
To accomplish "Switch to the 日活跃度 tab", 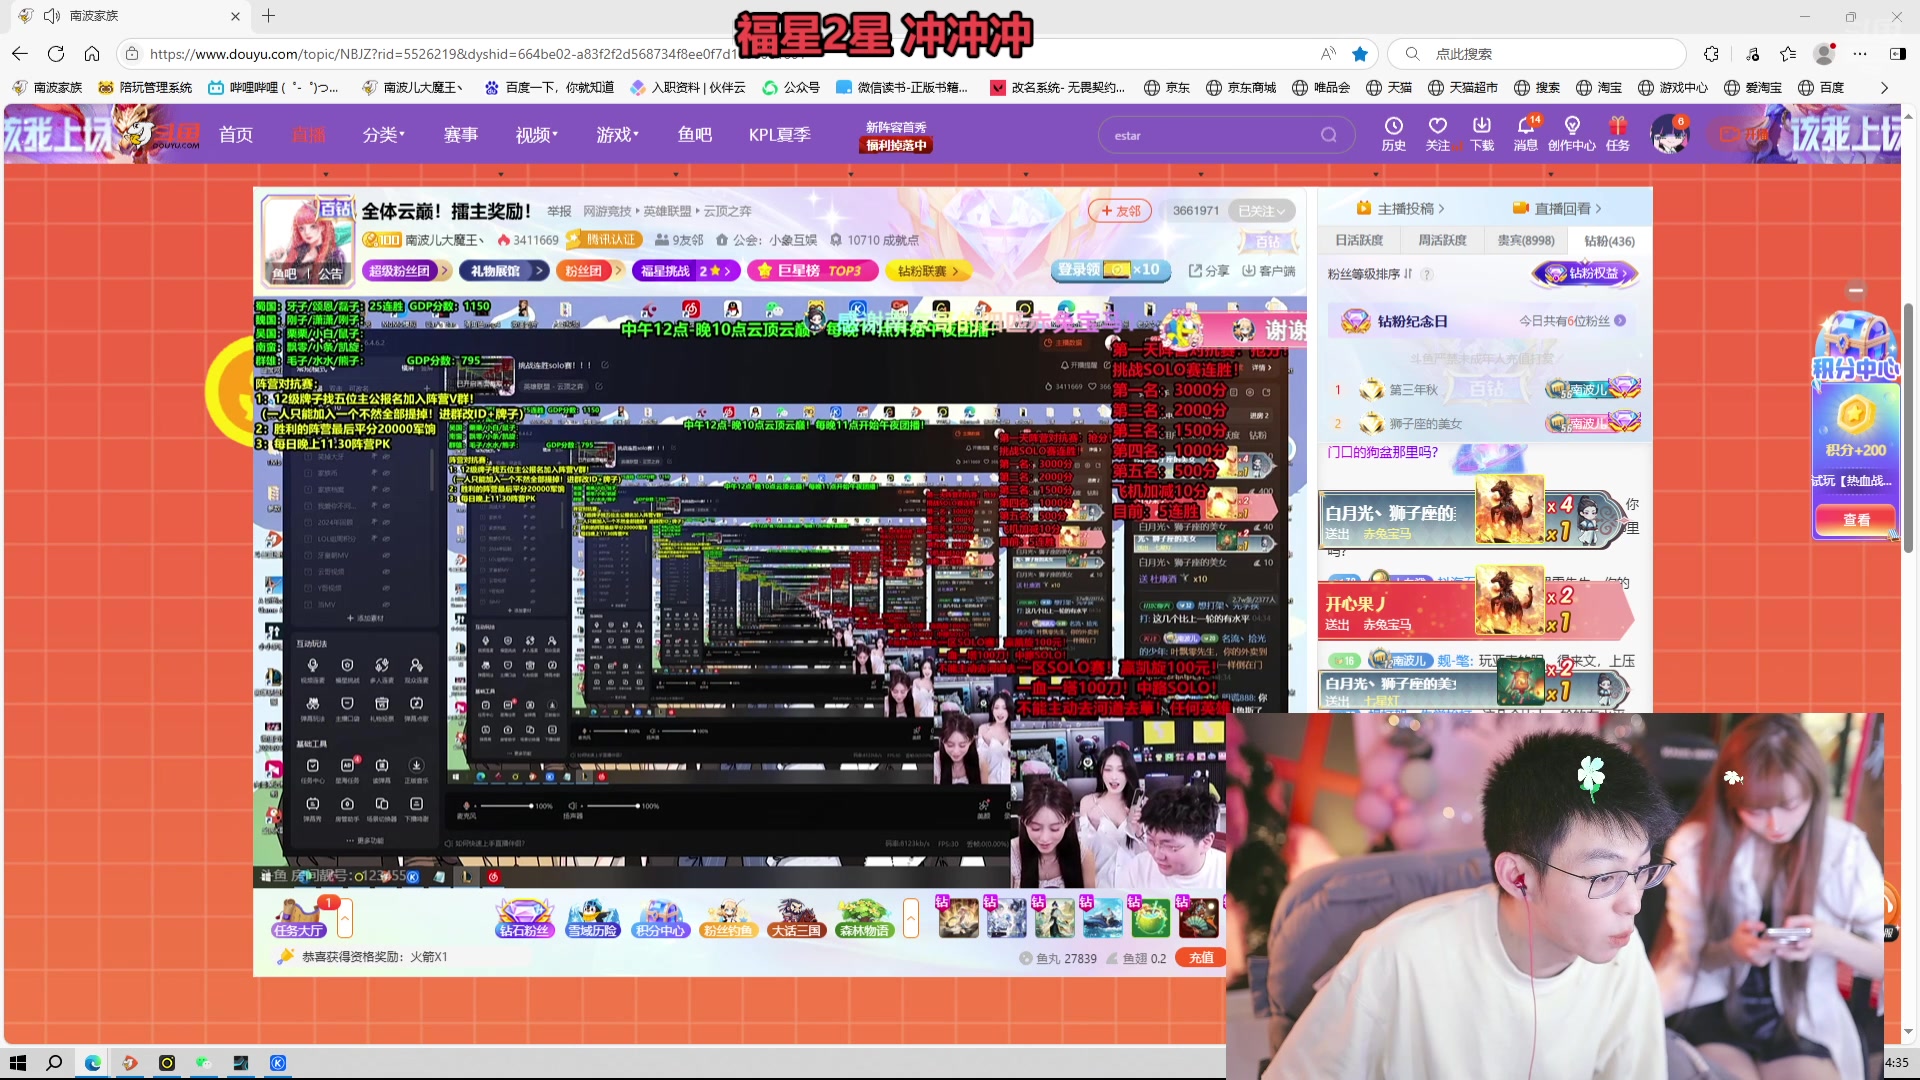I will [x=1359, y=241].
